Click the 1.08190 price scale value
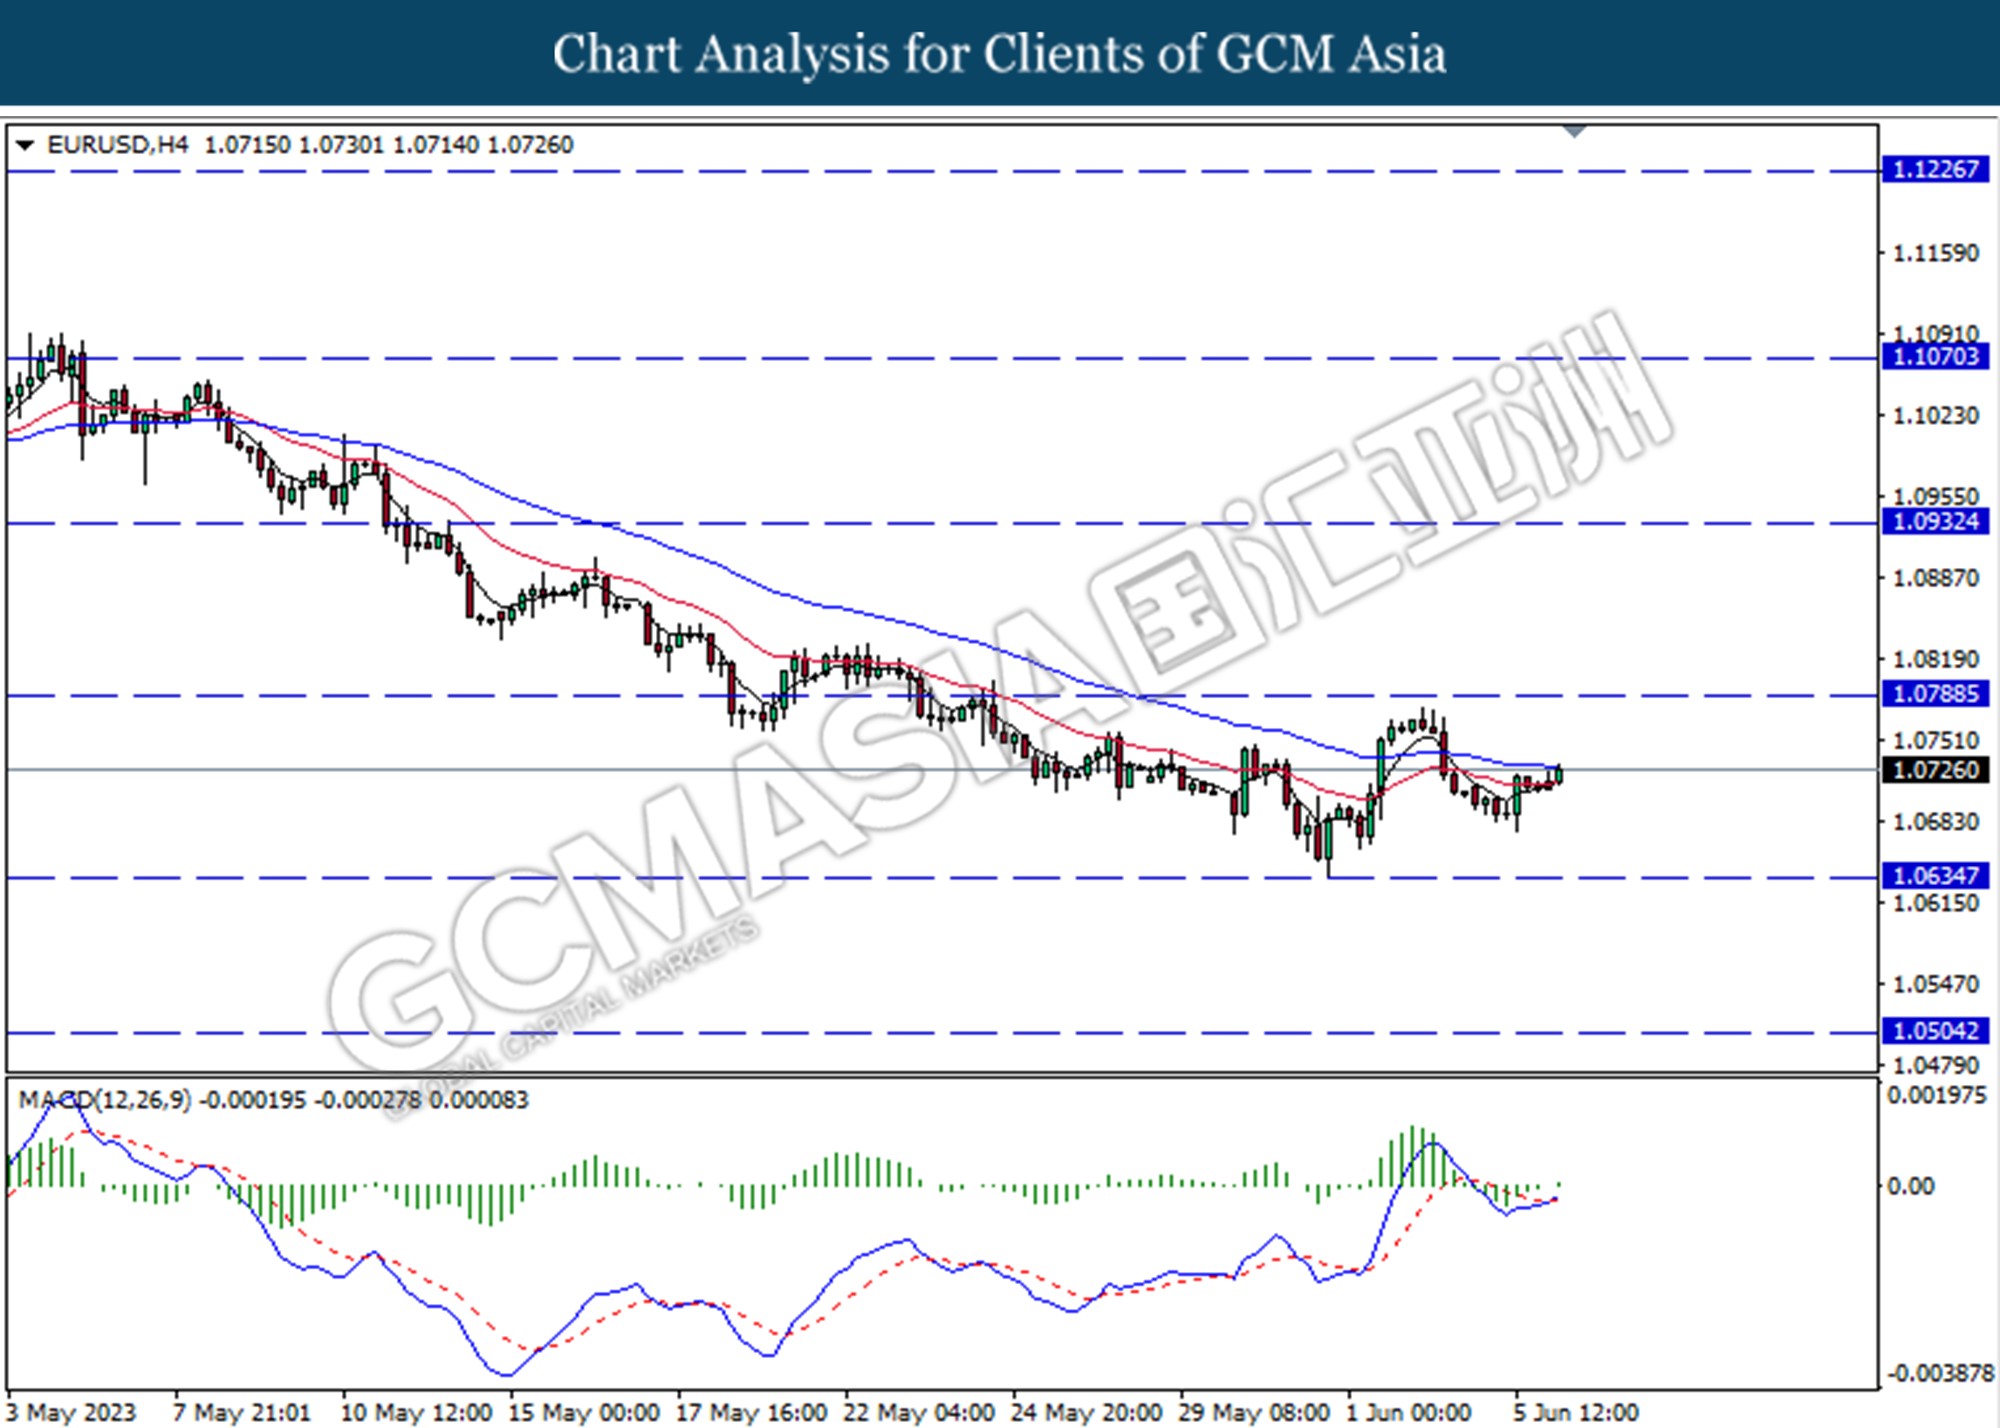2000x1428 pixels. click(1936, 659)
